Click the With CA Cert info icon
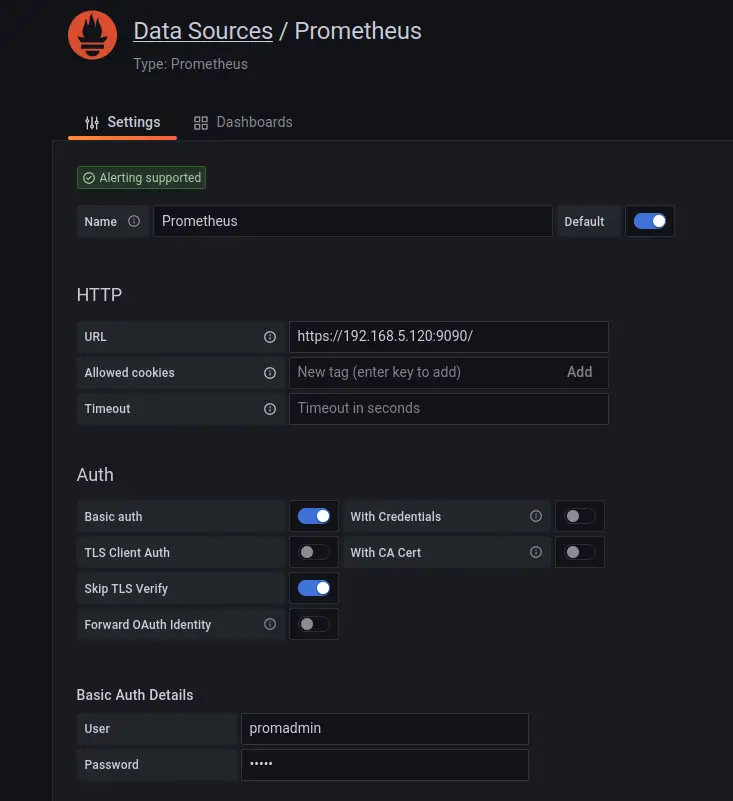Image resolution: width=733 pixels, height=801 pixels. [536, 552]
